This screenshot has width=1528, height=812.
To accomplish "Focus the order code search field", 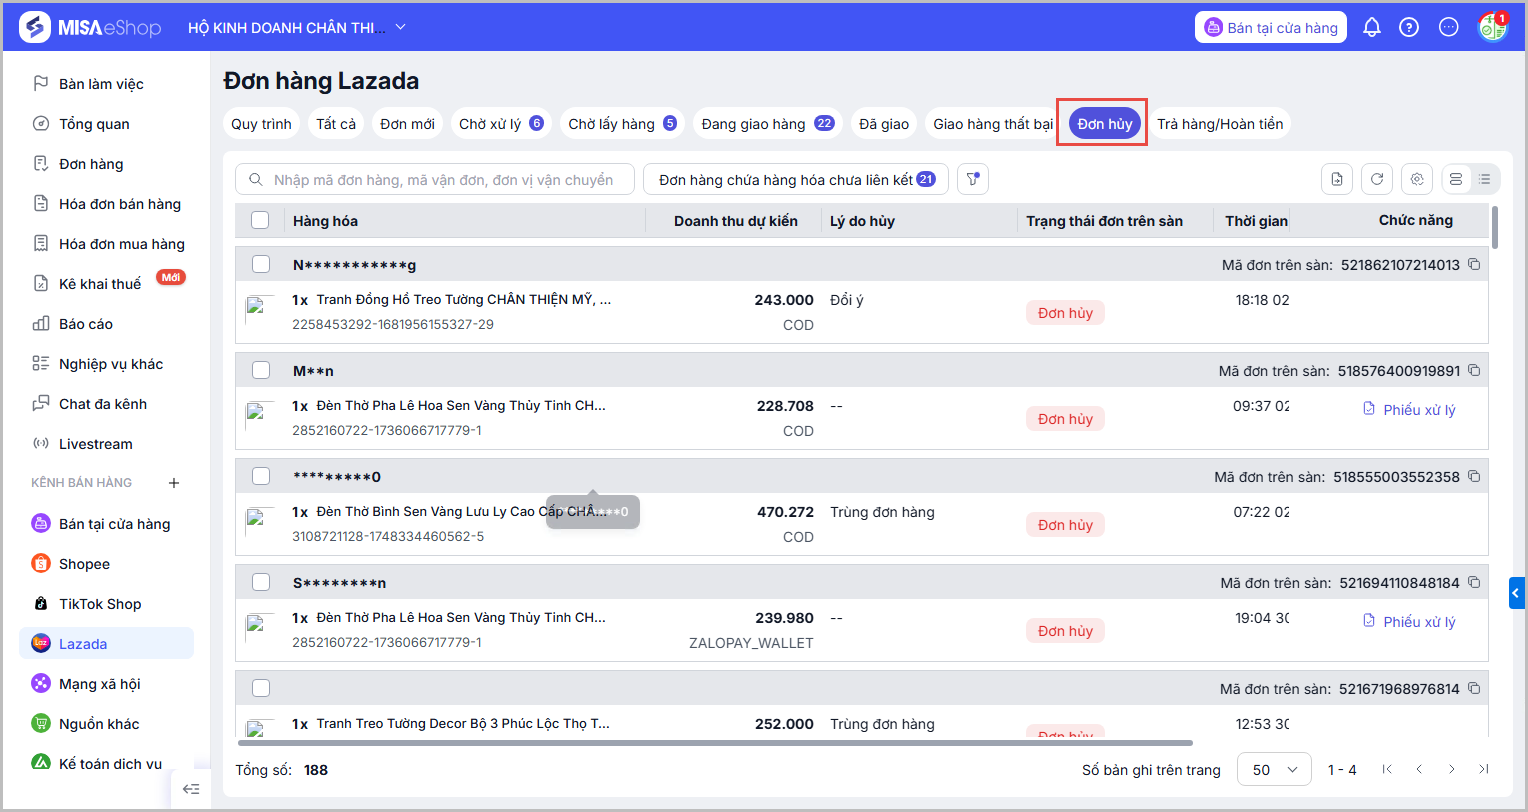I will click(435, 180).
